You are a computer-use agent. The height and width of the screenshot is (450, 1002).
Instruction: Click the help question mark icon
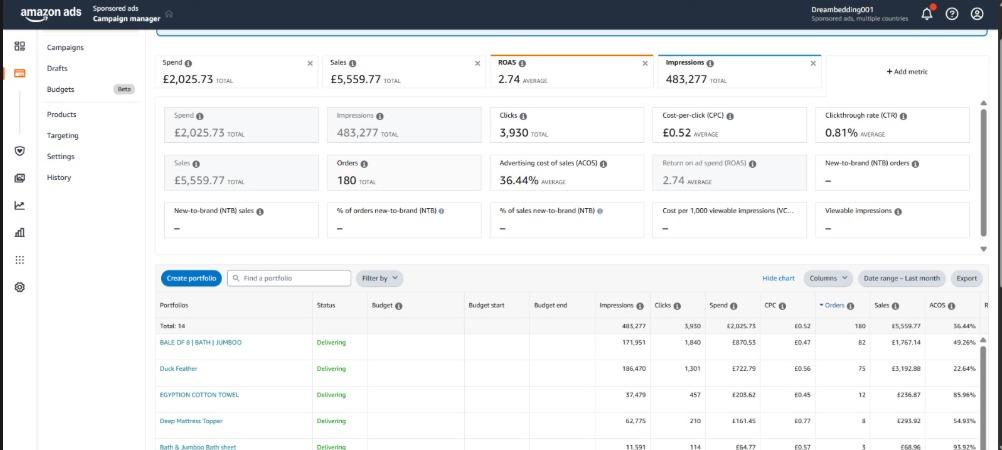952,14
